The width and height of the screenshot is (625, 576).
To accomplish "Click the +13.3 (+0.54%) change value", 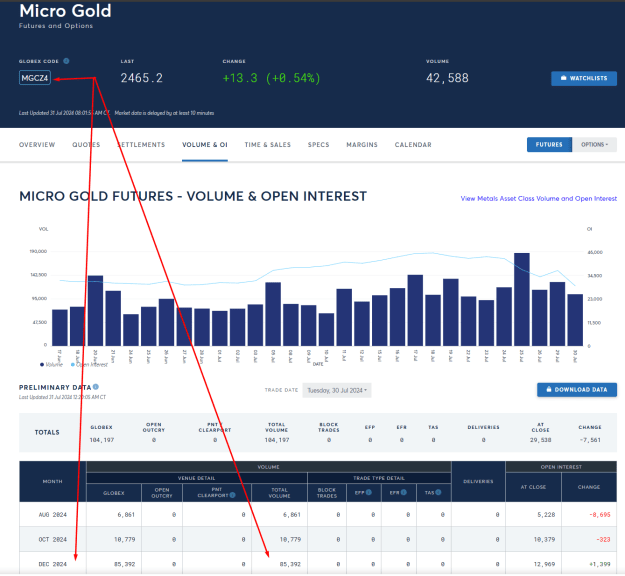I will 271,78.
